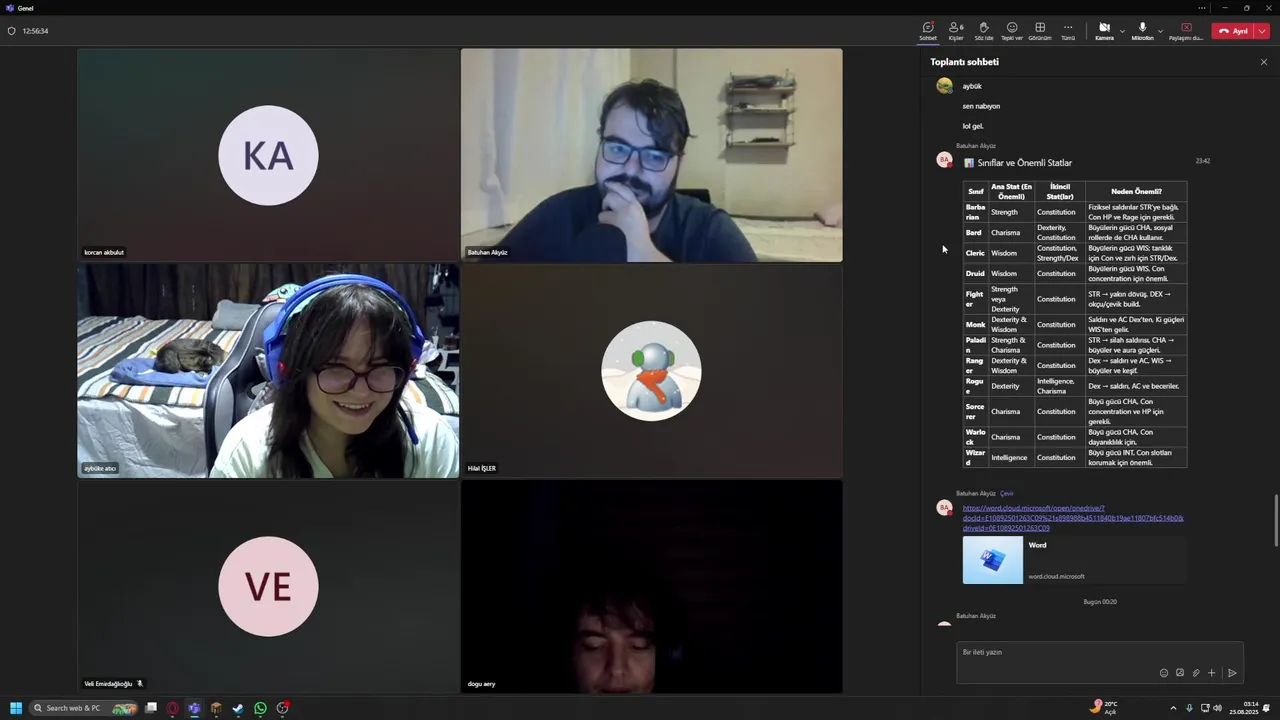Close the Toplantı sohbeti panel
Screen dimensions: 1280x720
pyautogui.click(x=1263, y=62)
